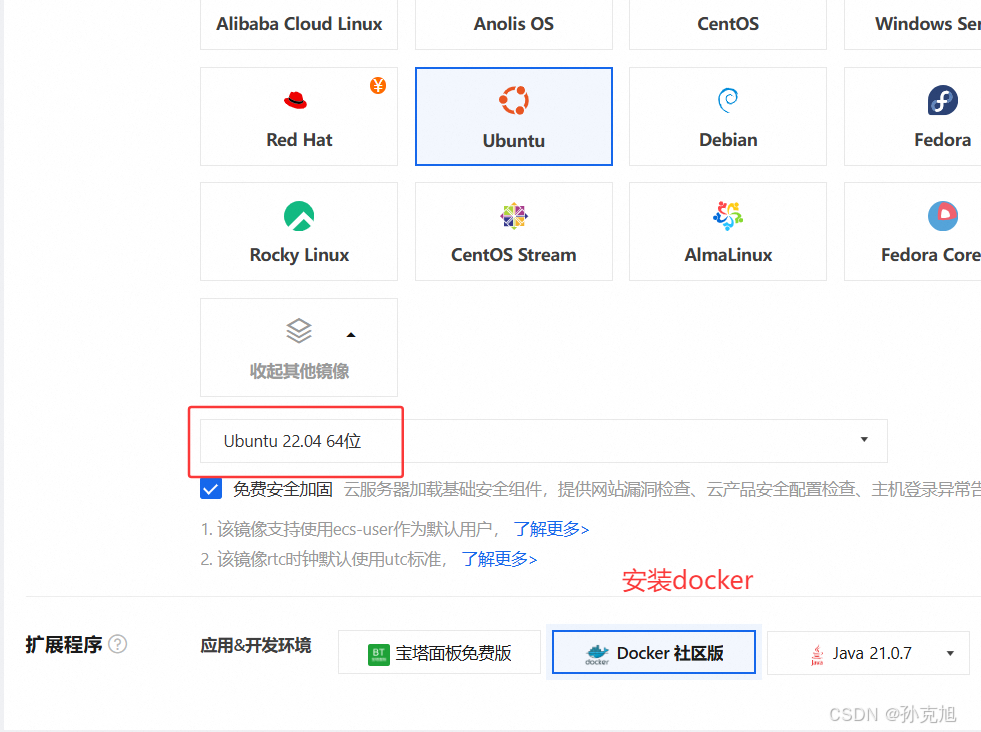Click the 收起其他镜像 label

(x=299, y=371)
